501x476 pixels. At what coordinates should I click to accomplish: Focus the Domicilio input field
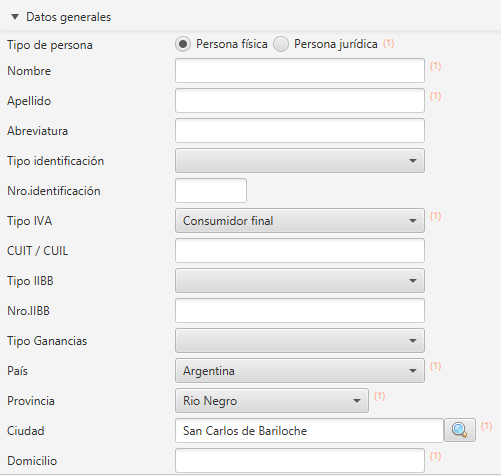tap(300, 461)
